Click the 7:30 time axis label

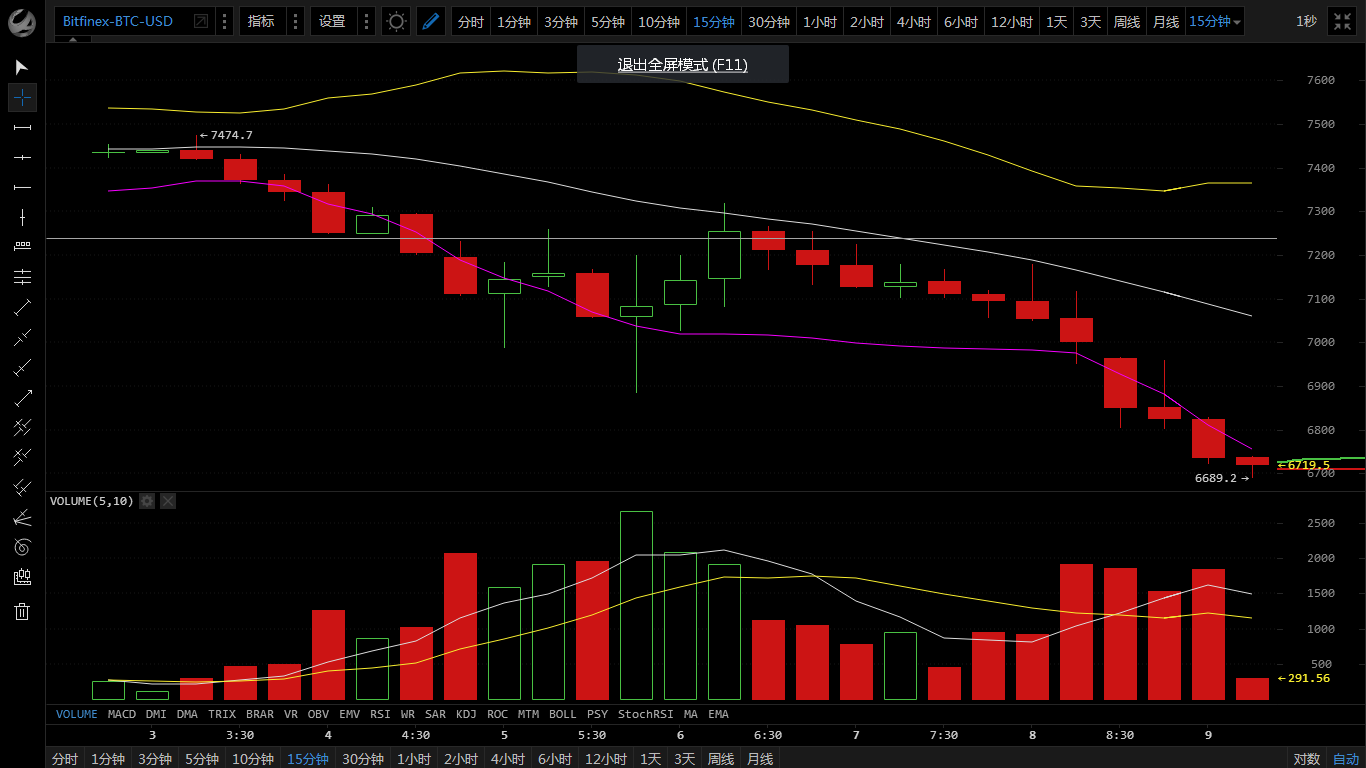[x=944, y=735]
